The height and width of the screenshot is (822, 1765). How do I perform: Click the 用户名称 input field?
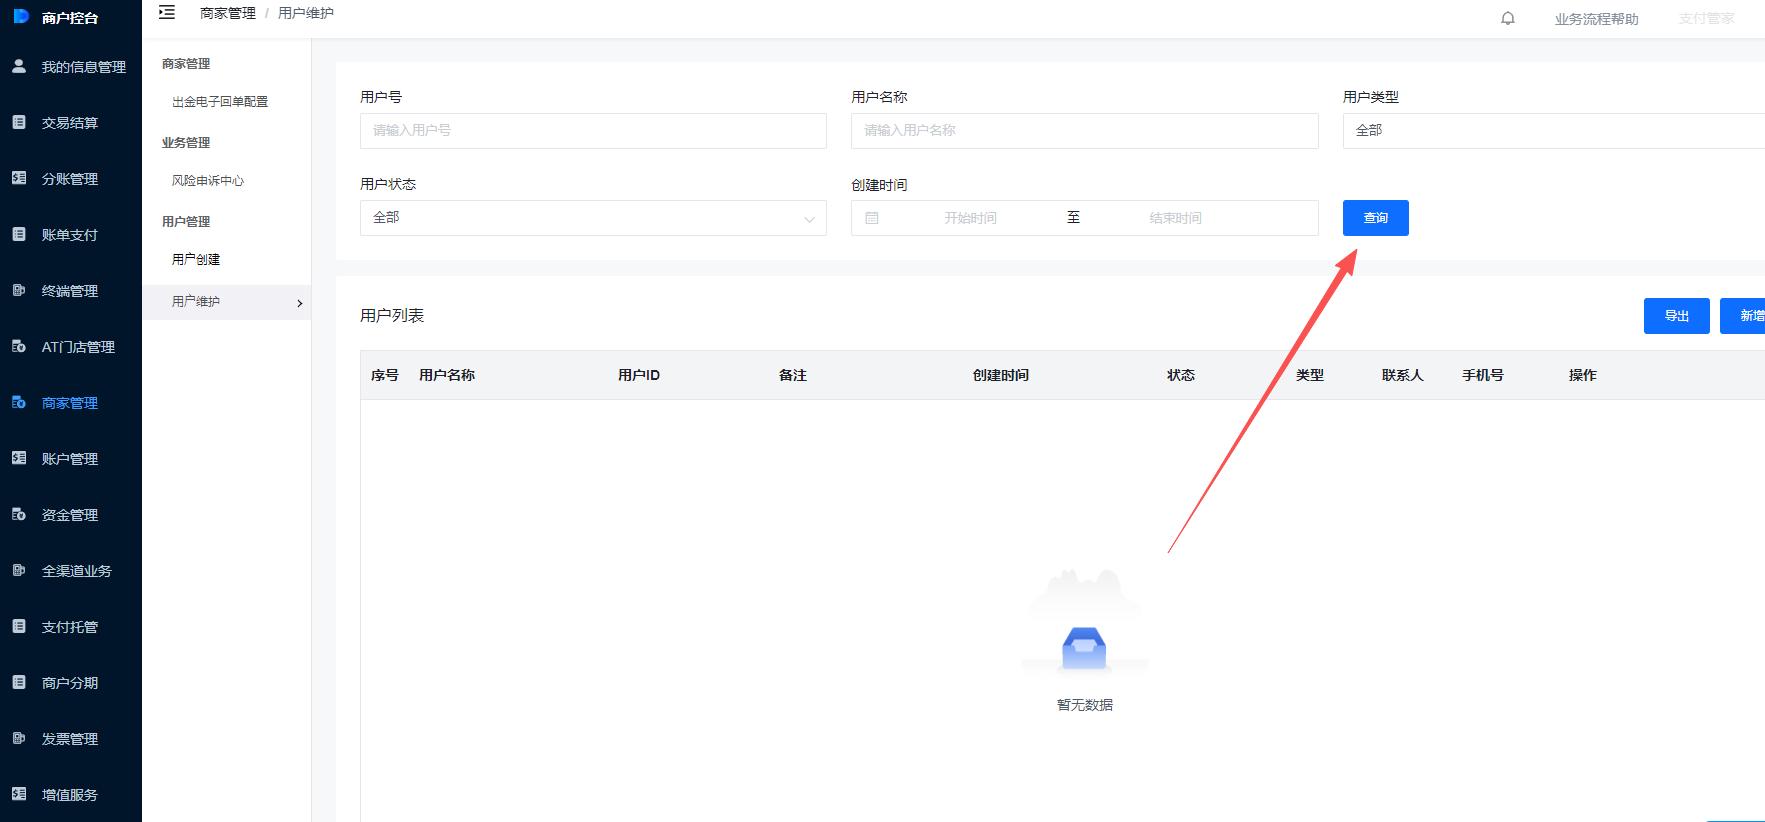click(1084, 131)
